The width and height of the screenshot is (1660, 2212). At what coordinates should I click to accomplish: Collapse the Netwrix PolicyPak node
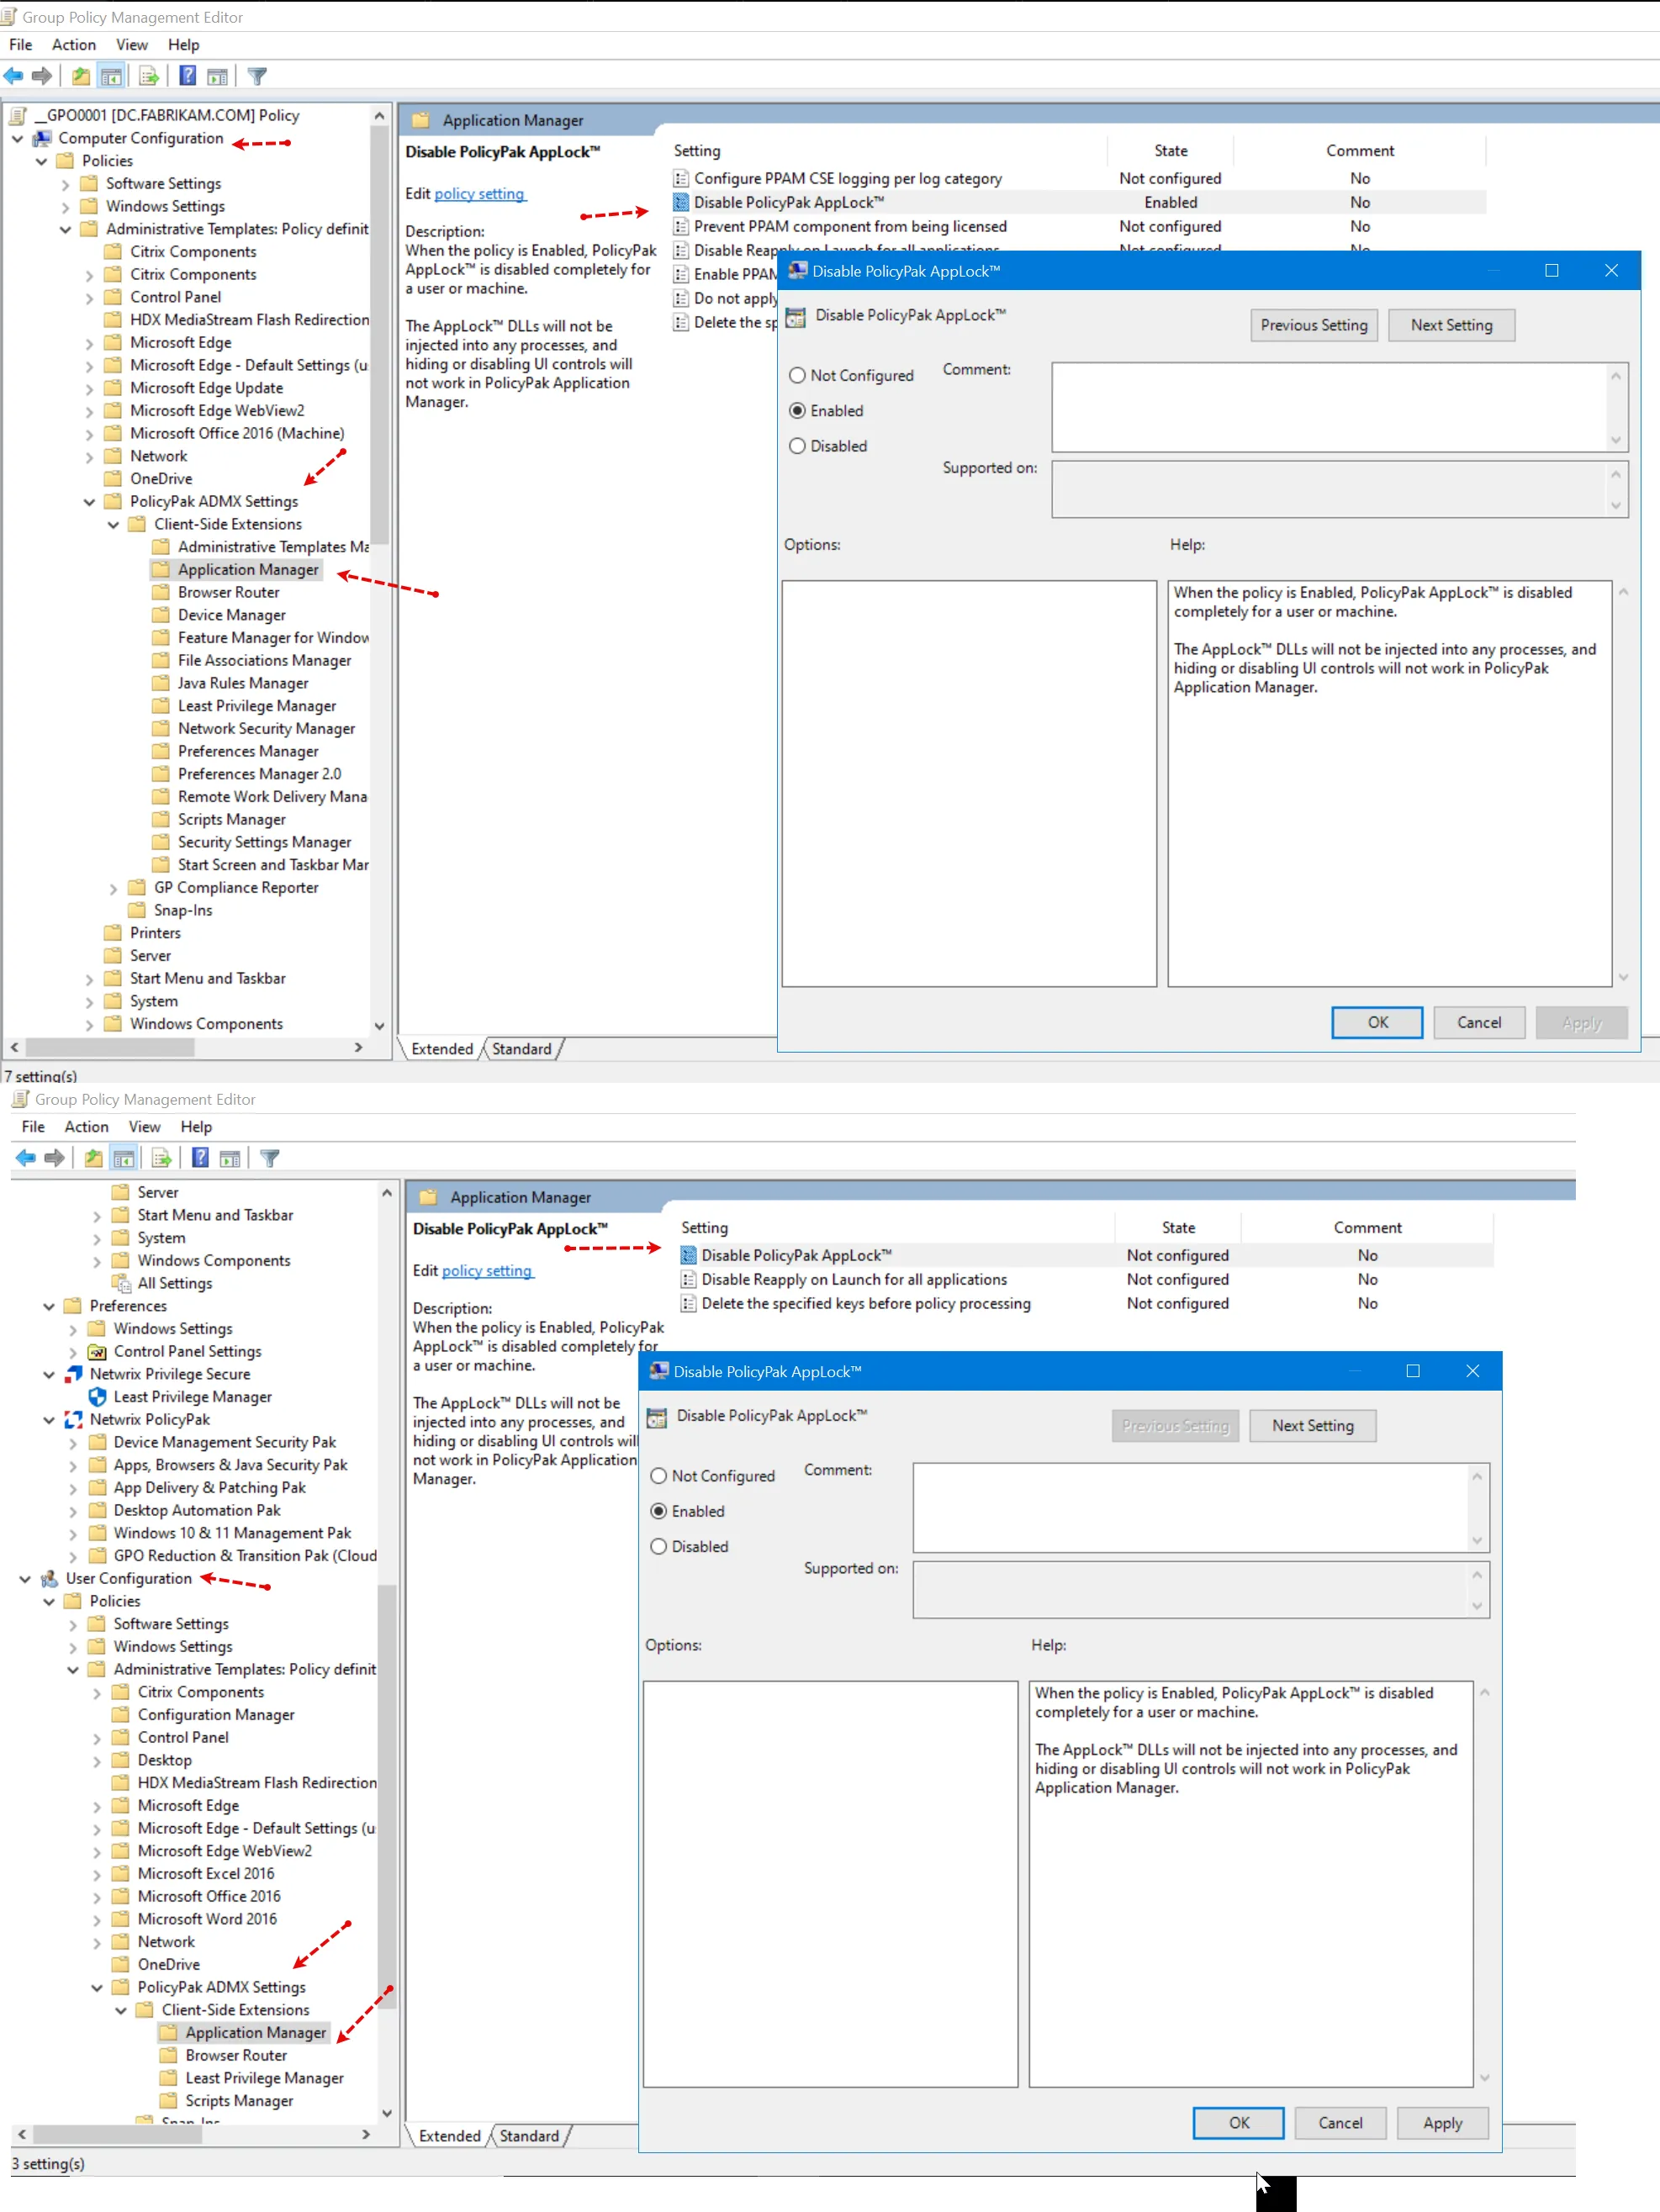click(49, 1420)
